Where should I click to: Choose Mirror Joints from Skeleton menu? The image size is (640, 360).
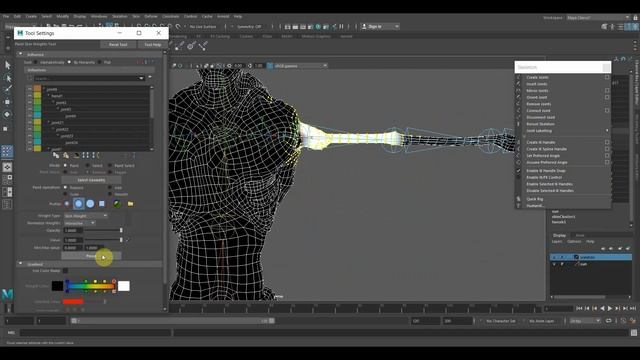click(x=537, y=91)
